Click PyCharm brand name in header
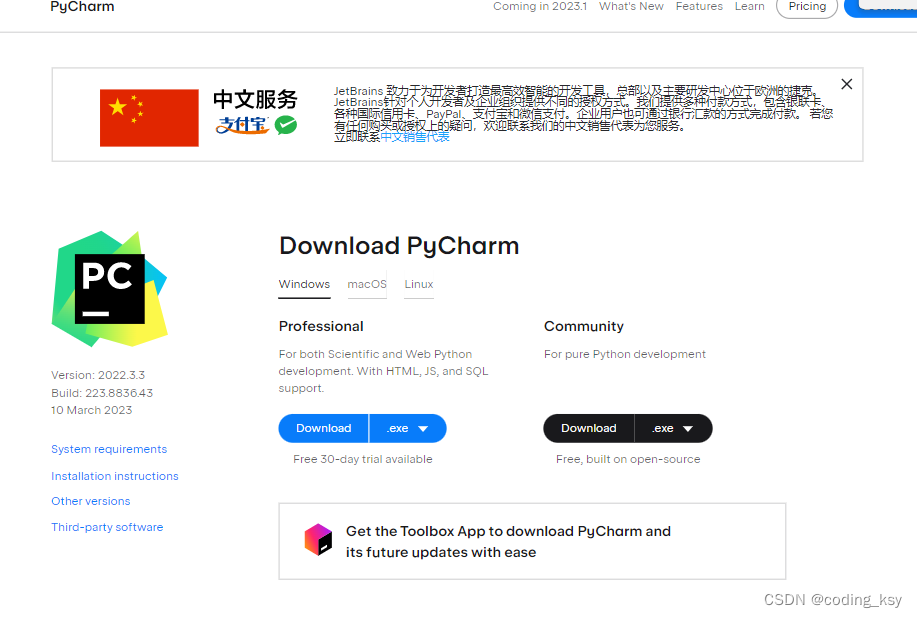The height and width of the screenshot is (618, 917). pyautogui.click(x=82, y=7)
